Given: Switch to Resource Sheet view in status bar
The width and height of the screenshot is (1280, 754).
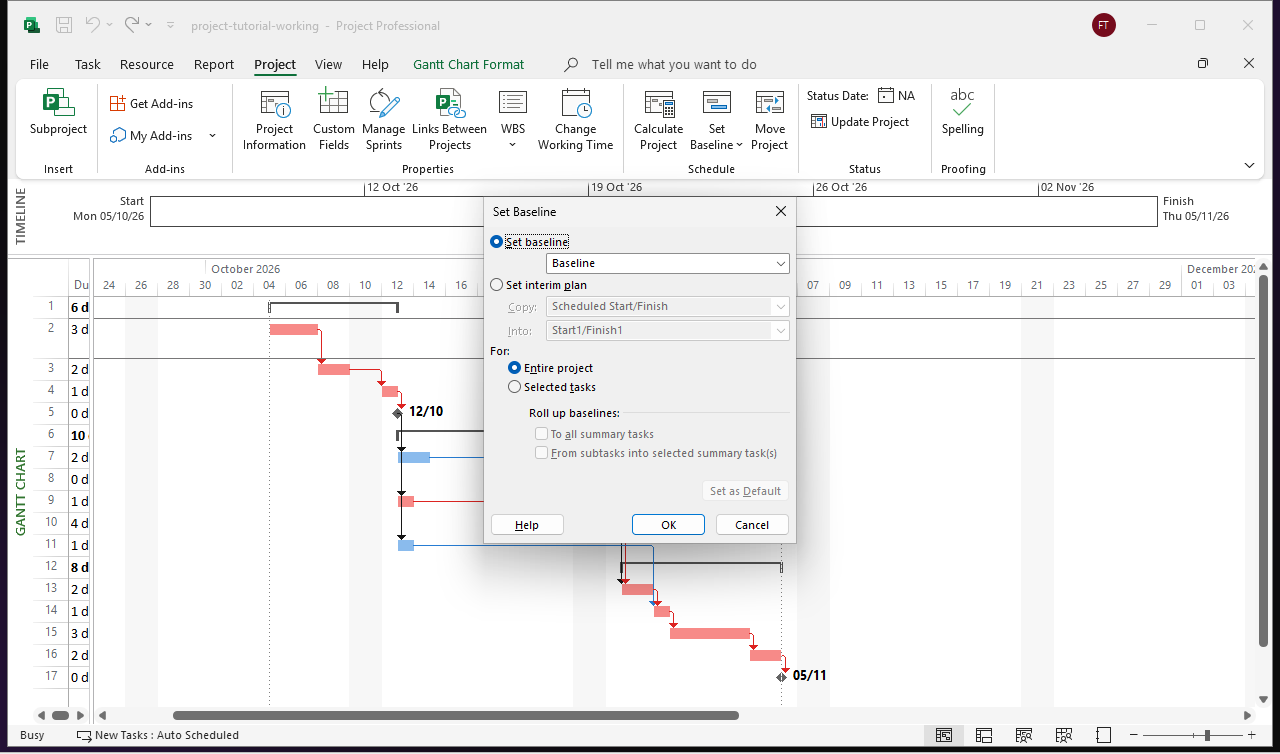Looking at the screenshot, I should (x=1064, y=735).
